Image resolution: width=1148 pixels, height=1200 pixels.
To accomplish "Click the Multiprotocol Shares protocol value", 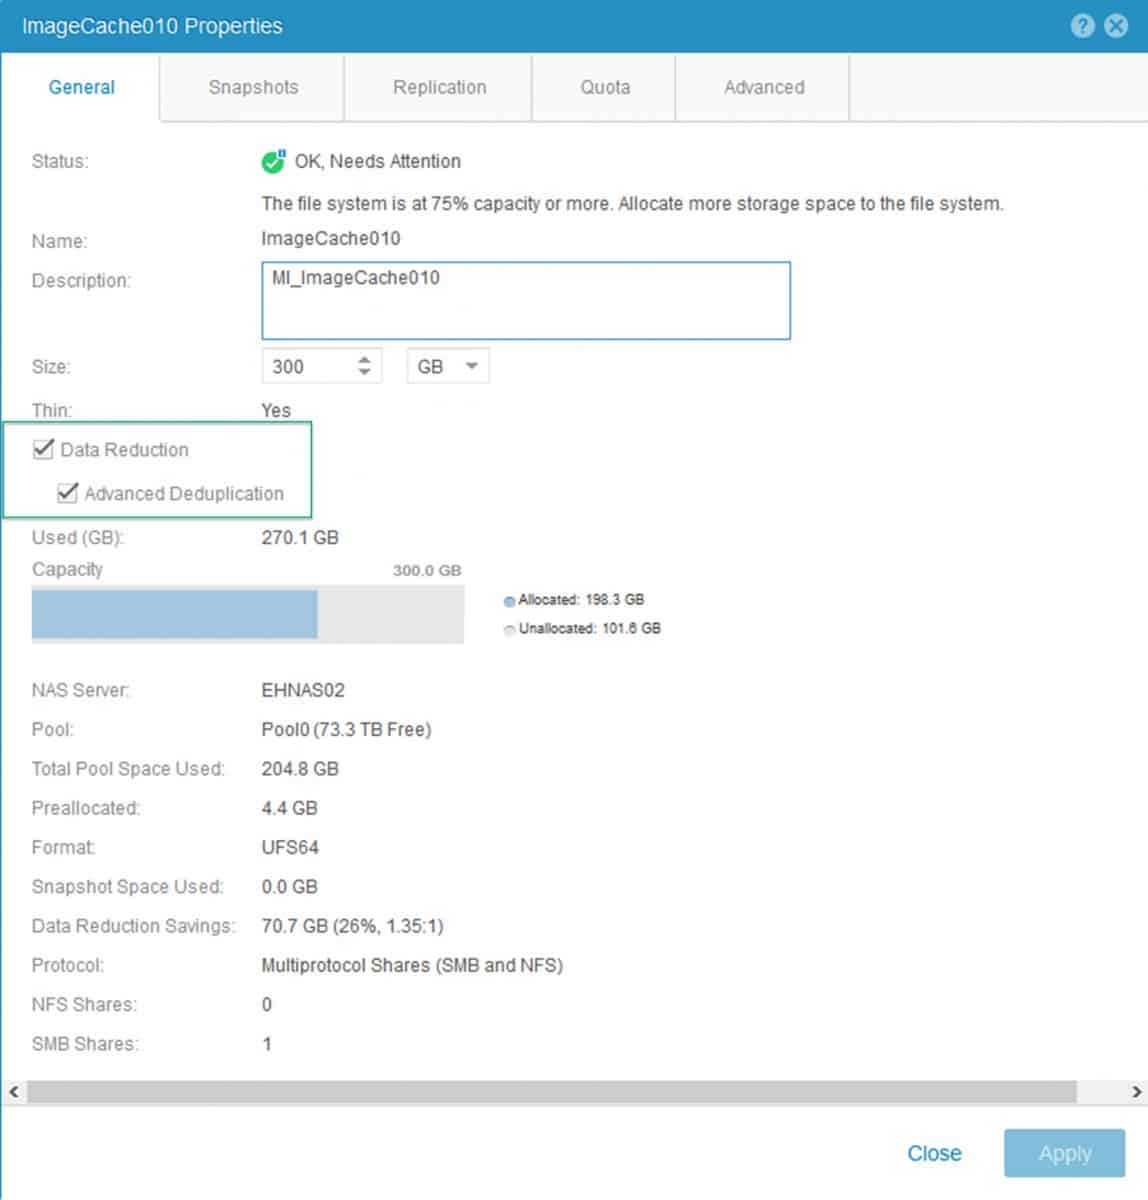I will (x=412, y=966).
